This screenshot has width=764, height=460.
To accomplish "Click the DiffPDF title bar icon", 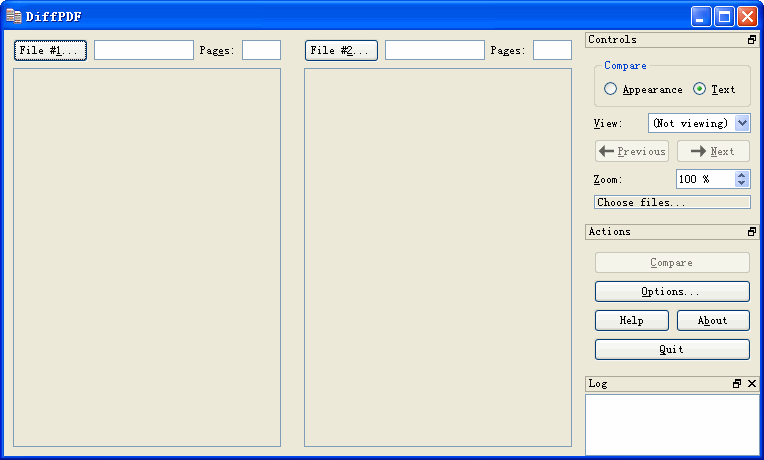I will coord(14,16).
